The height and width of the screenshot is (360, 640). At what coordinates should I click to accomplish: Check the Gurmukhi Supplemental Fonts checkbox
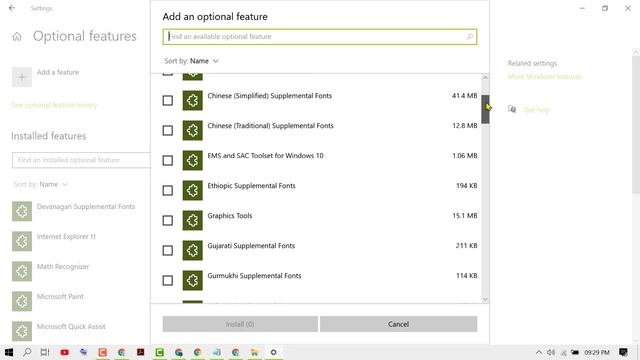[168, 280]
